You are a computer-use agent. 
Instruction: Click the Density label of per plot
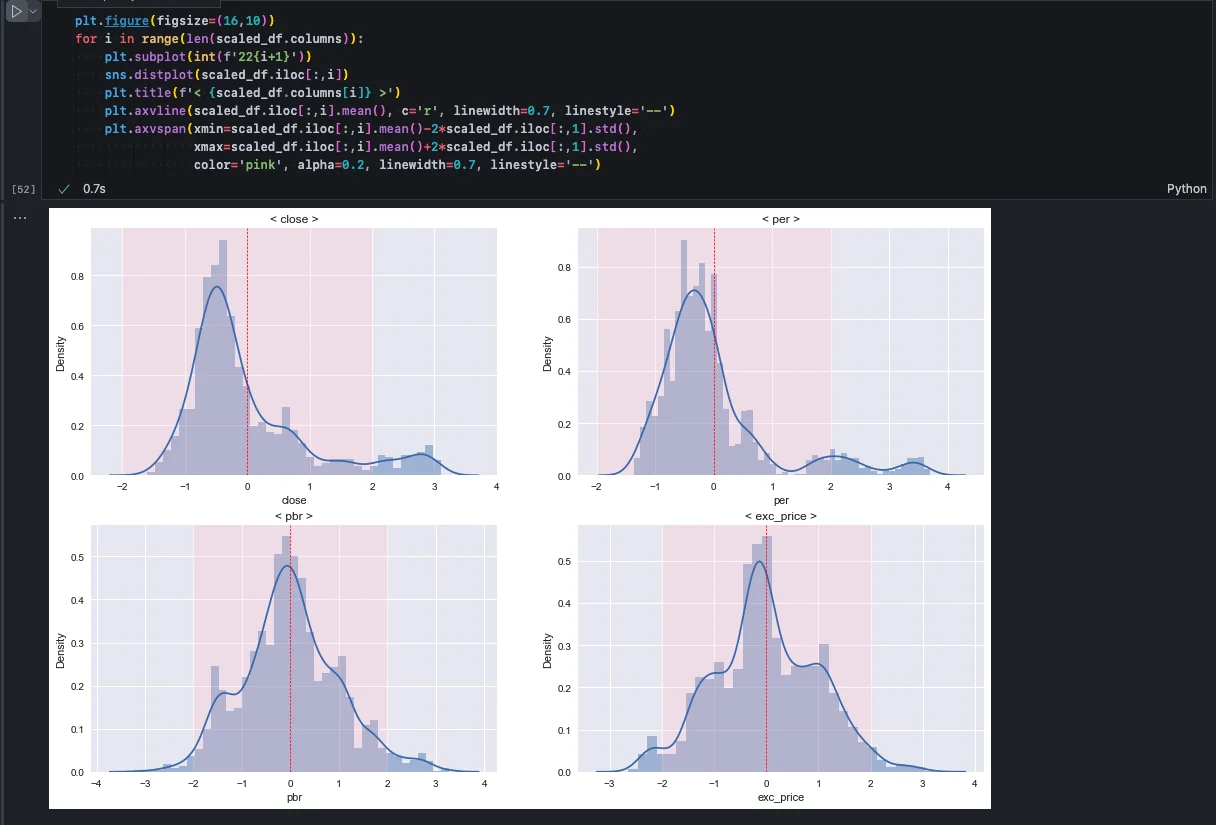[547, 354]
